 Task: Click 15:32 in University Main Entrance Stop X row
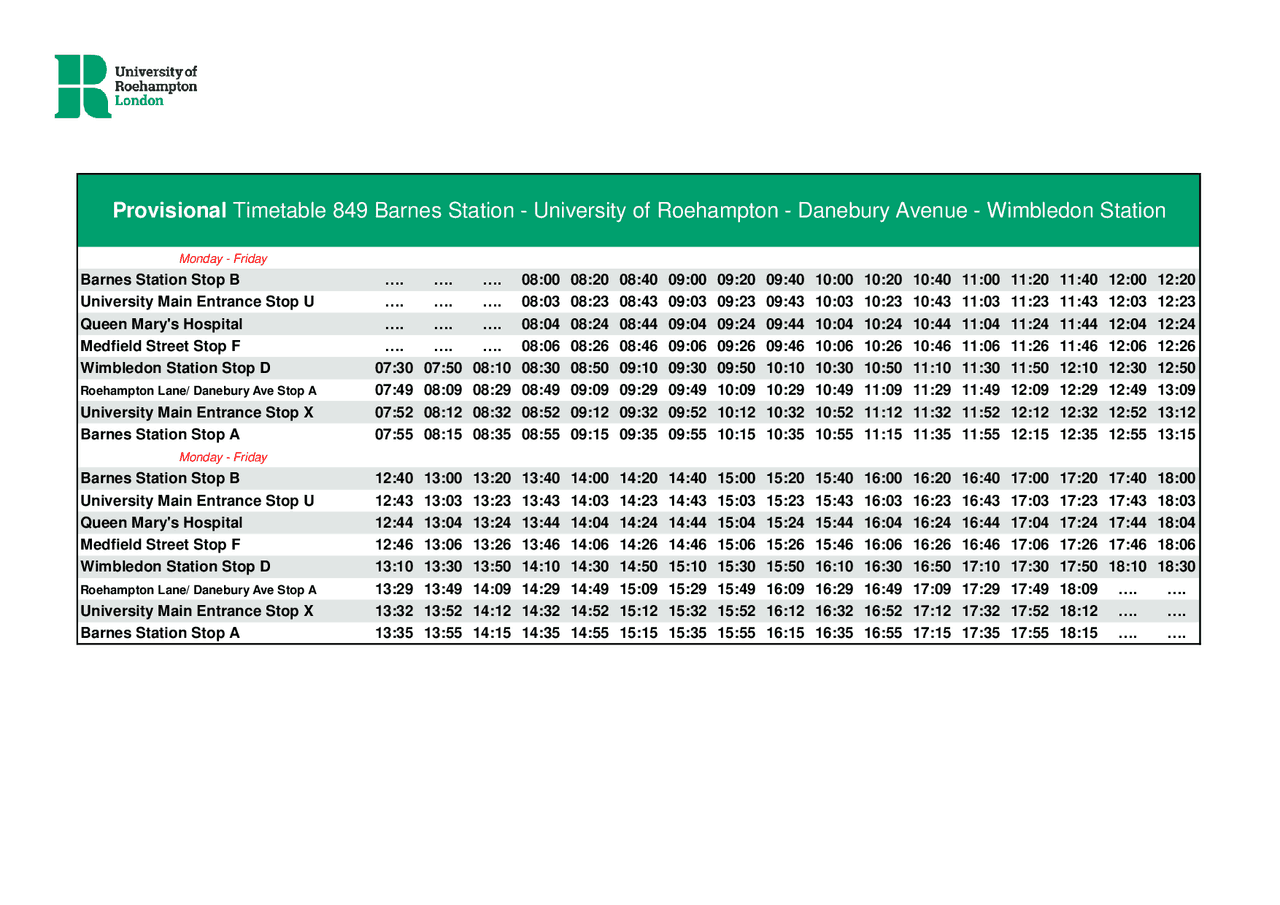[688, 610]
